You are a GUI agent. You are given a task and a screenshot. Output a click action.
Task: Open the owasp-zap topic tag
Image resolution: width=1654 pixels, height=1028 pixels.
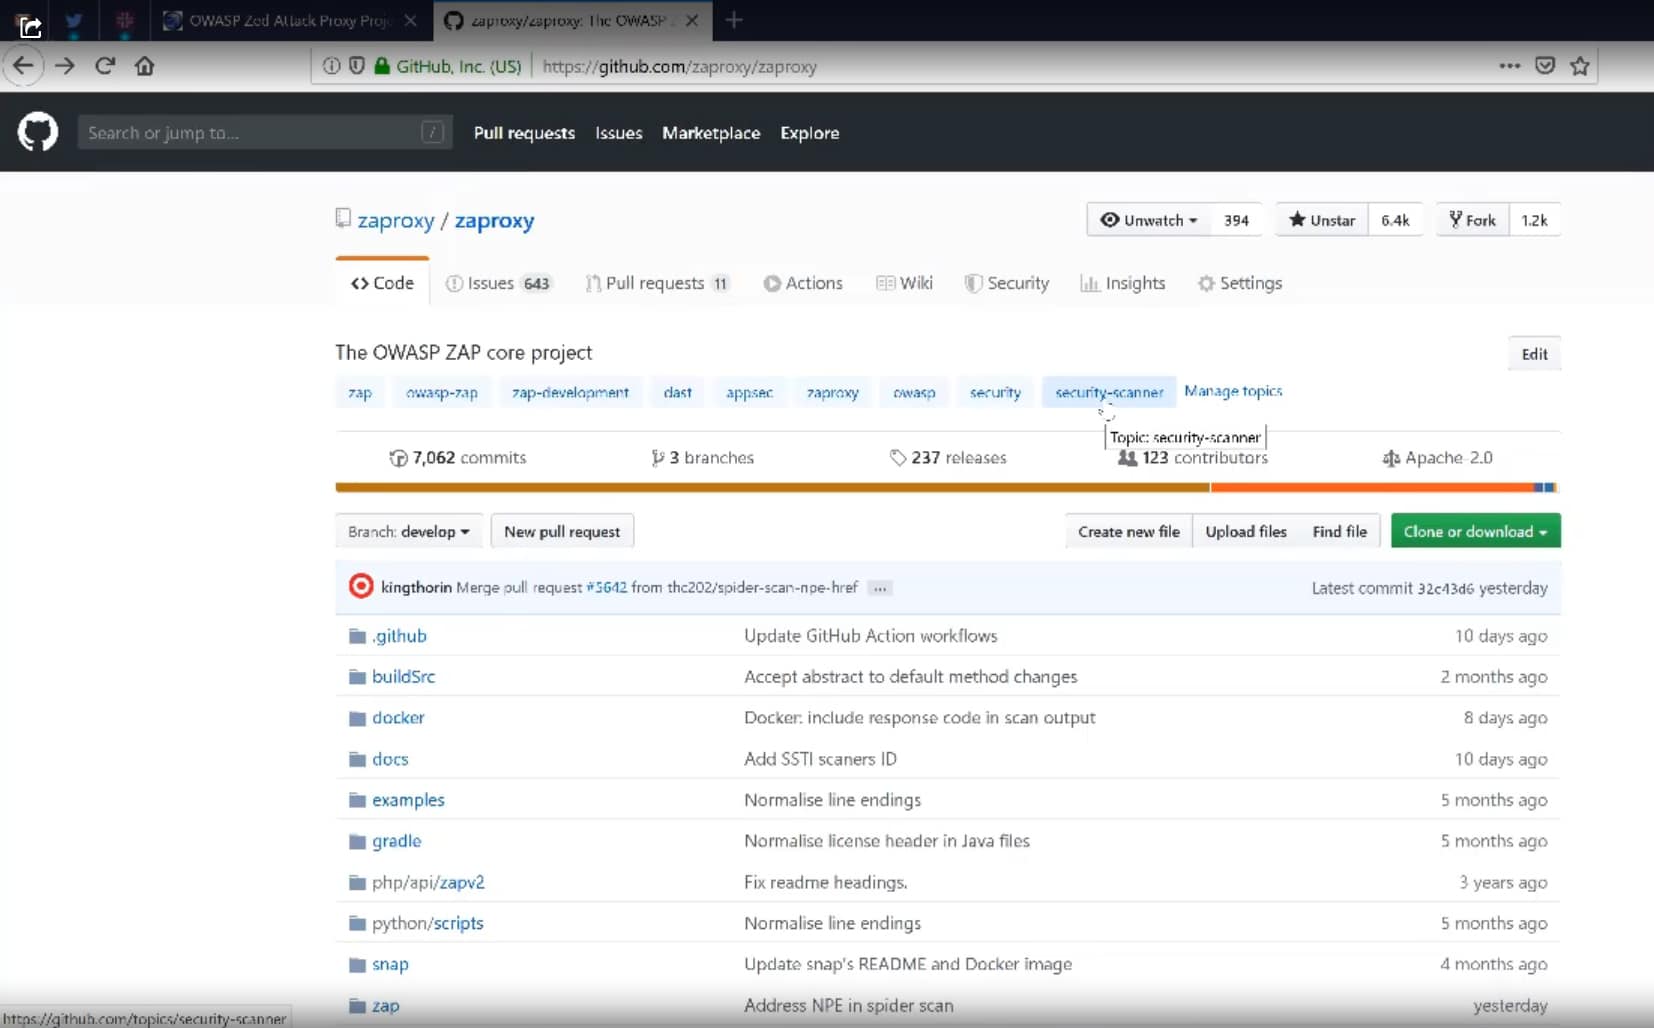[x=441, y=392]
